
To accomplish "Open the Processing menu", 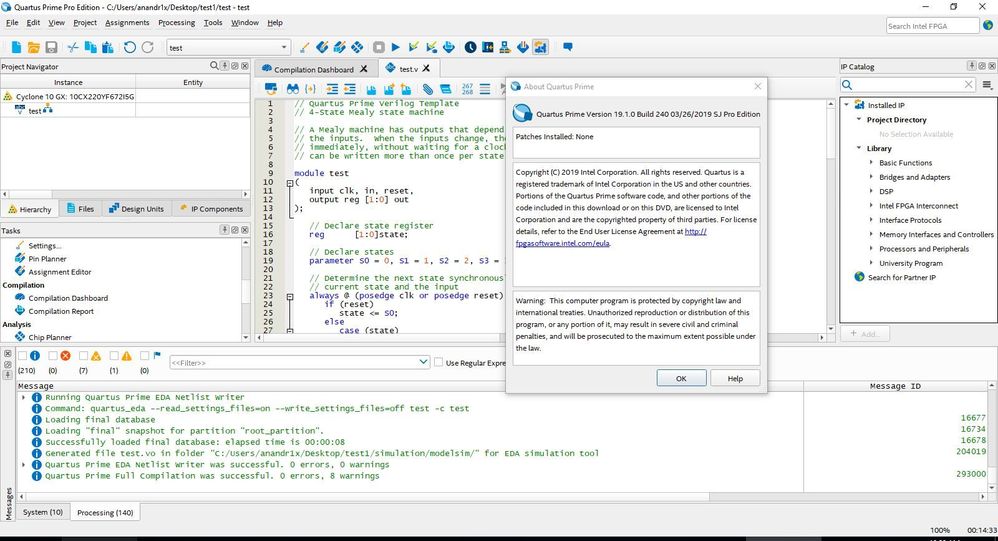I will (x=176, y=22).
